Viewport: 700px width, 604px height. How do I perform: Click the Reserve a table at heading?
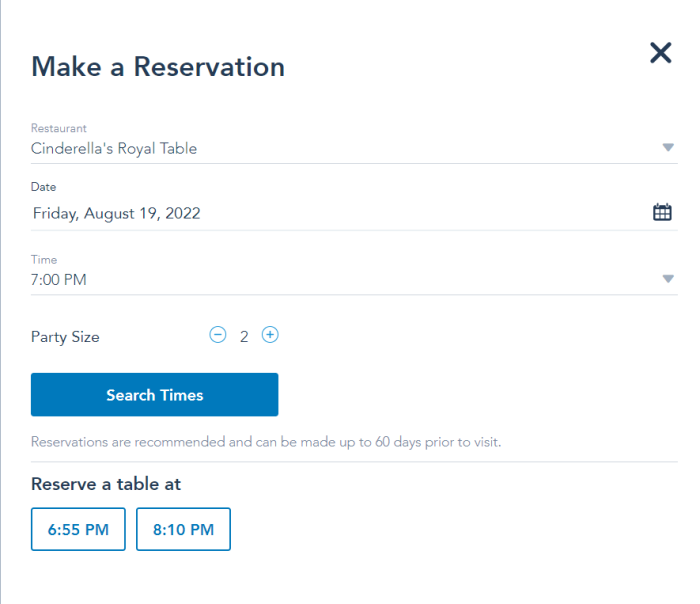point(106,484)
